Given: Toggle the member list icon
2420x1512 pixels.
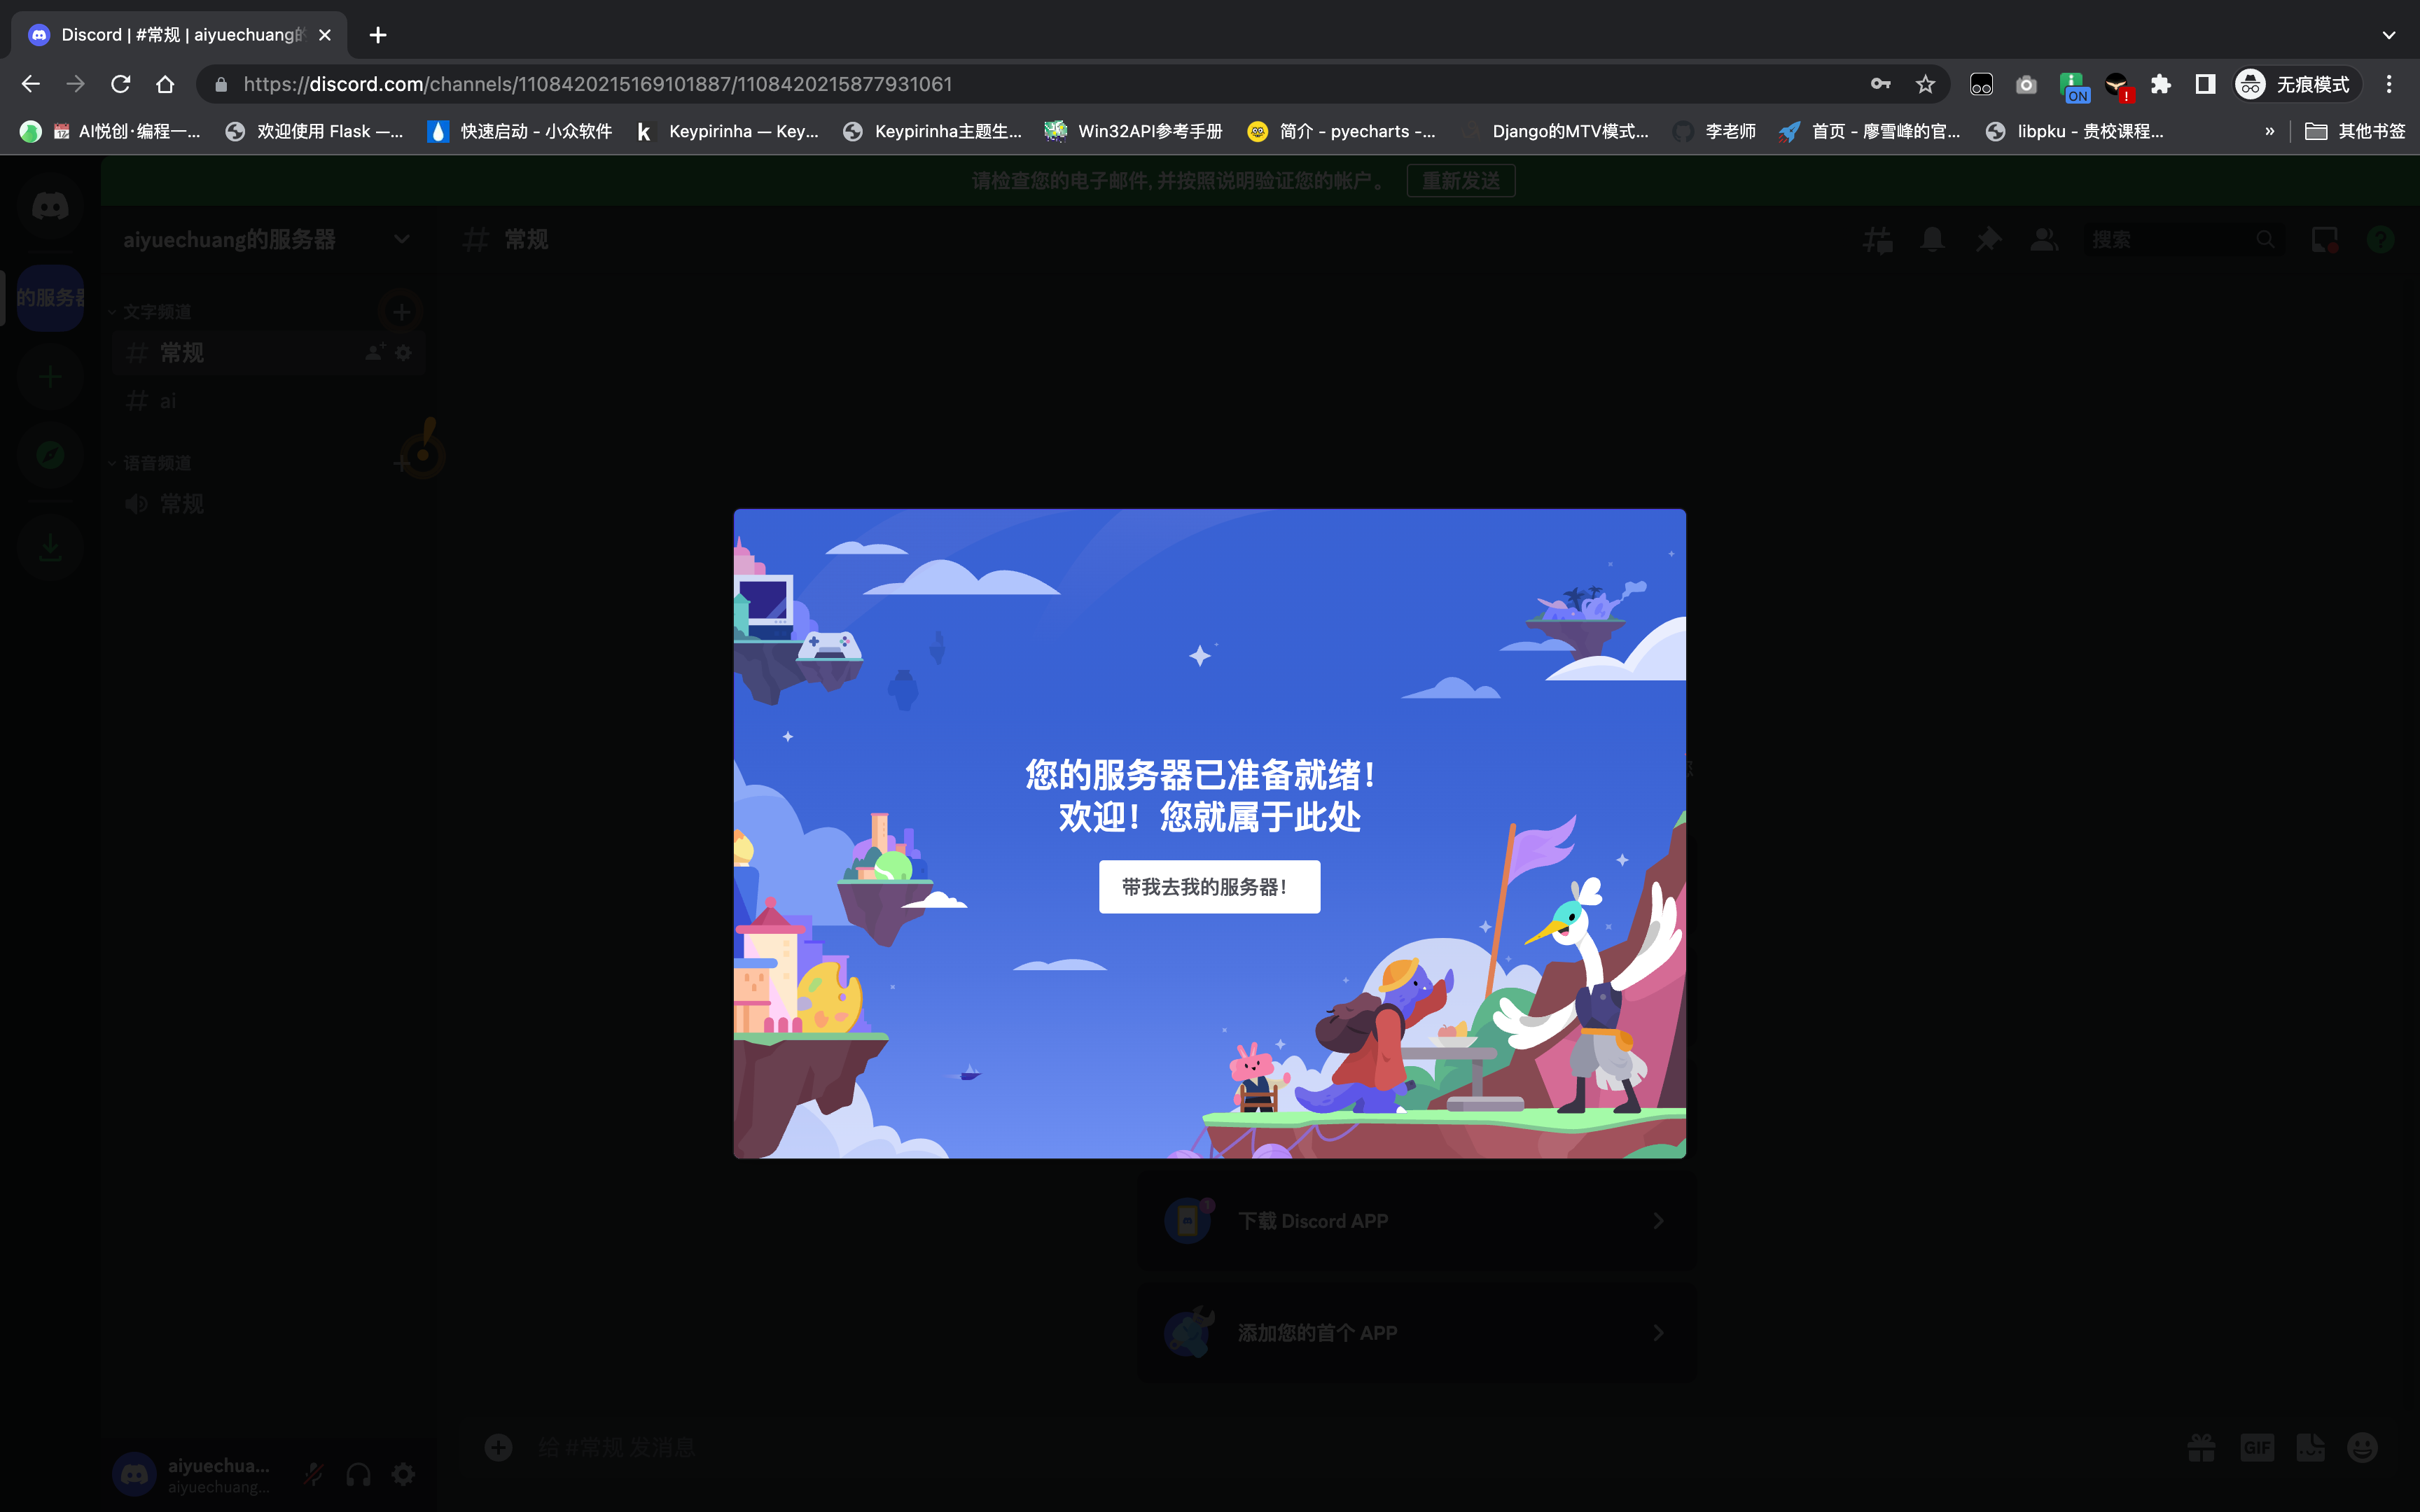Looking at the screenshot, I should coord(2044,240).
